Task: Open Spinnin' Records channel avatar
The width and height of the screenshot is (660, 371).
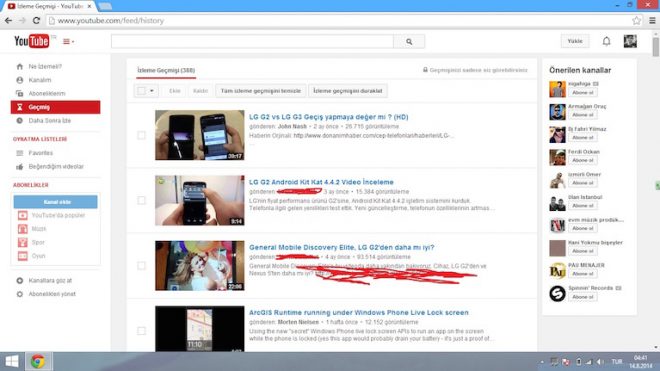Action: click(557, 294)
